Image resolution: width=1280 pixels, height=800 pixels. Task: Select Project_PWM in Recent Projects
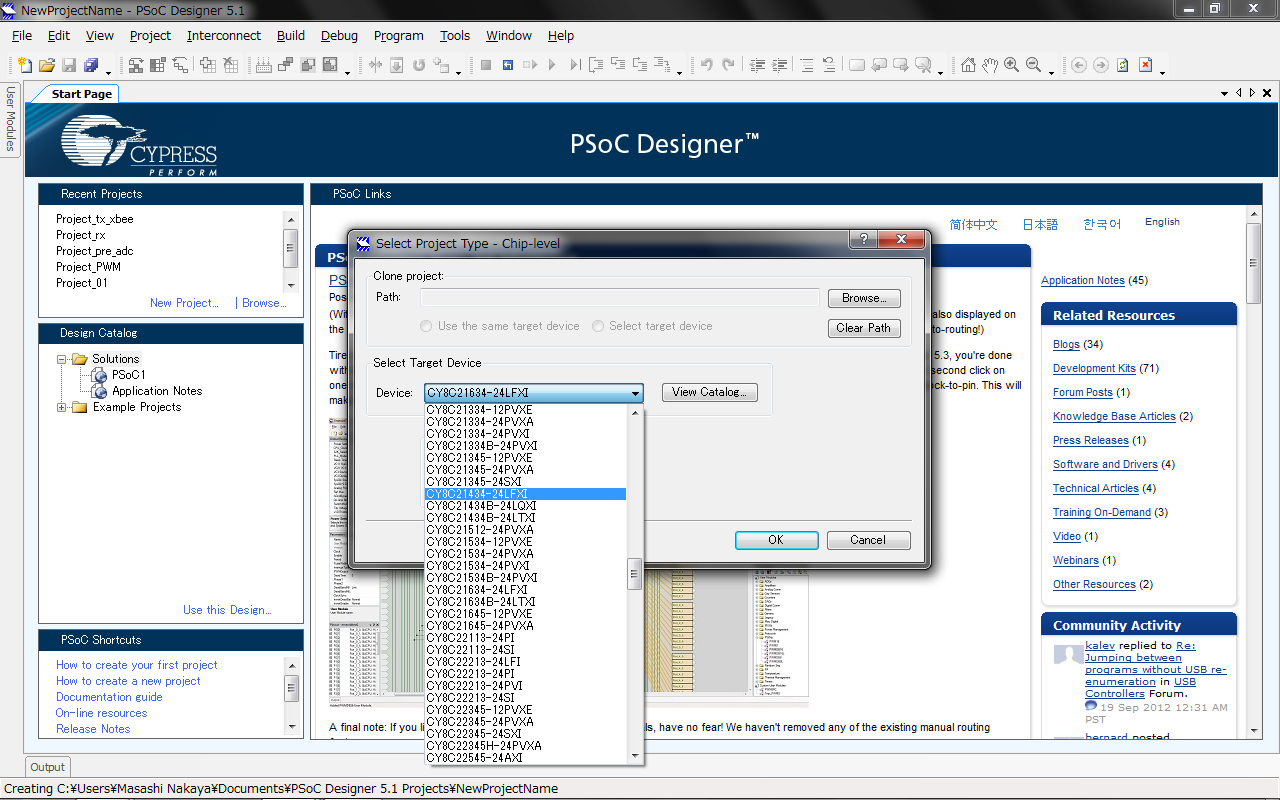click(89, 267)
